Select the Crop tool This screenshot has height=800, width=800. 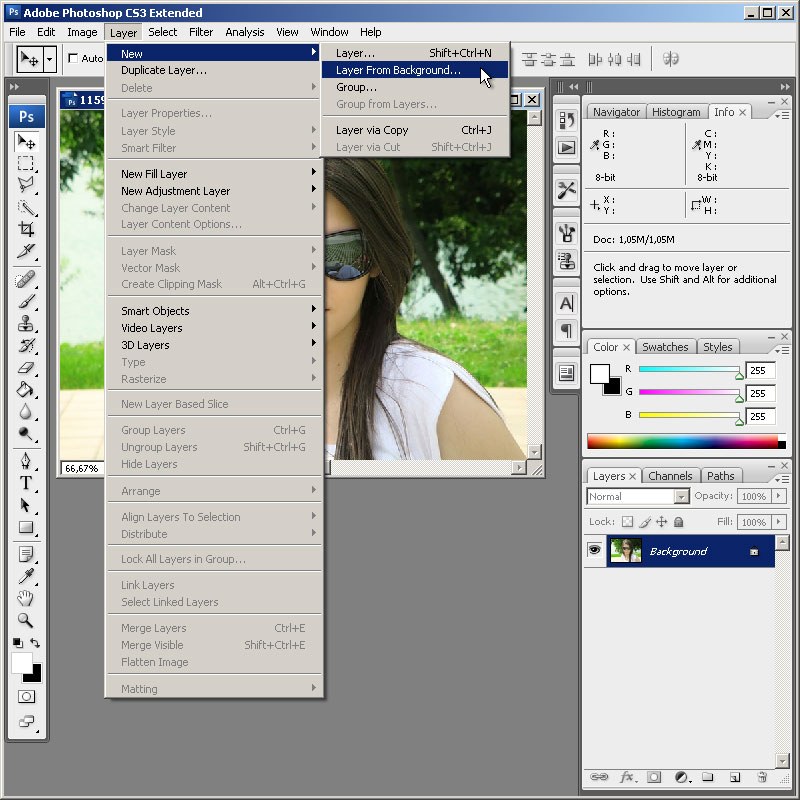pos(26,229)
